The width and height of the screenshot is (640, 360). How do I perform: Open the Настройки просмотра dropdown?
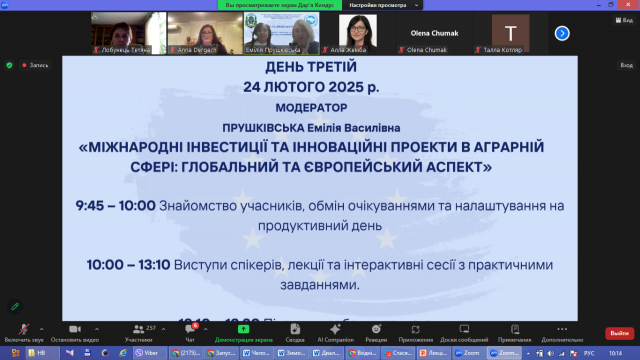(383, 5)
